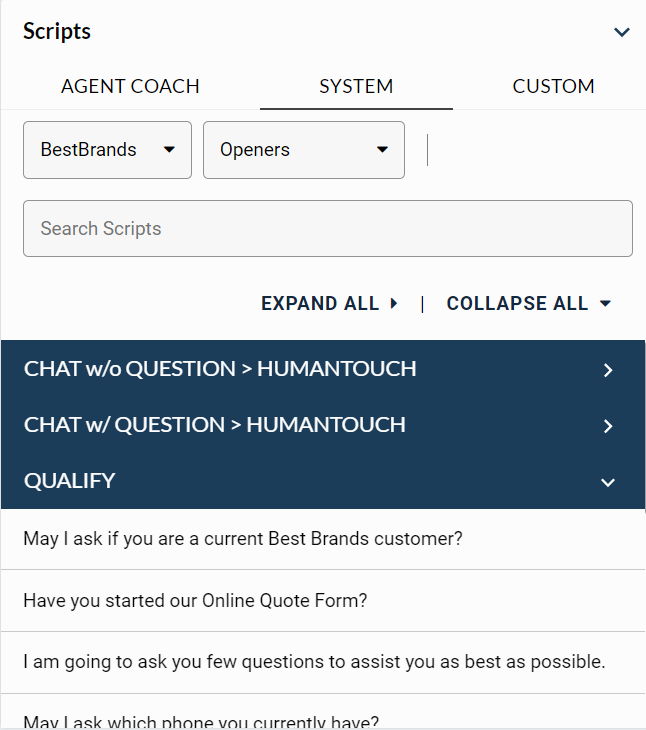This screenshot has width=646, height=730.
Task: Select the SYSTEM tab
Action: (356, 86)
